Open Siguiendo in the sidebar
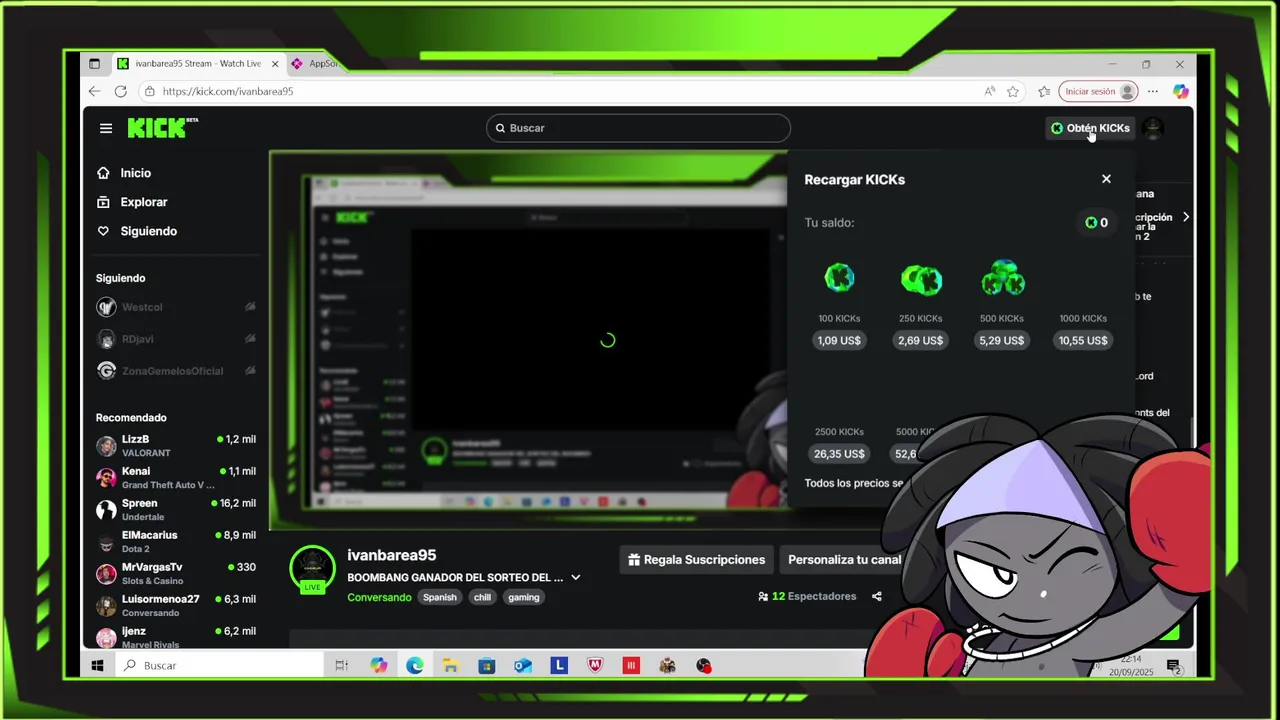1280x720 pixels. tap(148, 231)
